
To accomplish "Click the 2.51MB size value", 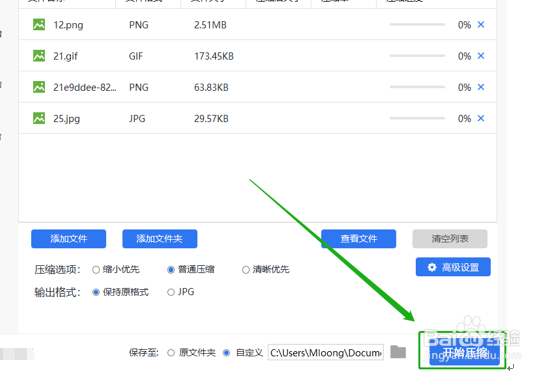I will [x=210, y=25].
